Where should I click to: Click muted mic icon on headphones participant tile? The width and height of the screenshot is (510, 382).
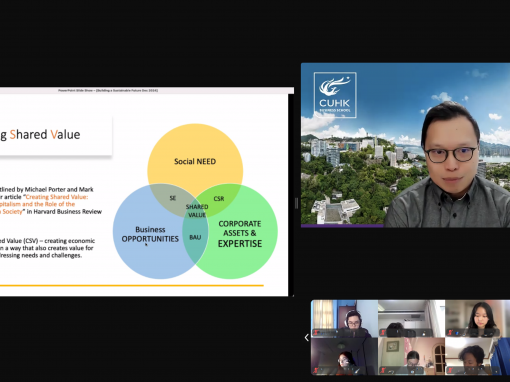pos(316,332)
